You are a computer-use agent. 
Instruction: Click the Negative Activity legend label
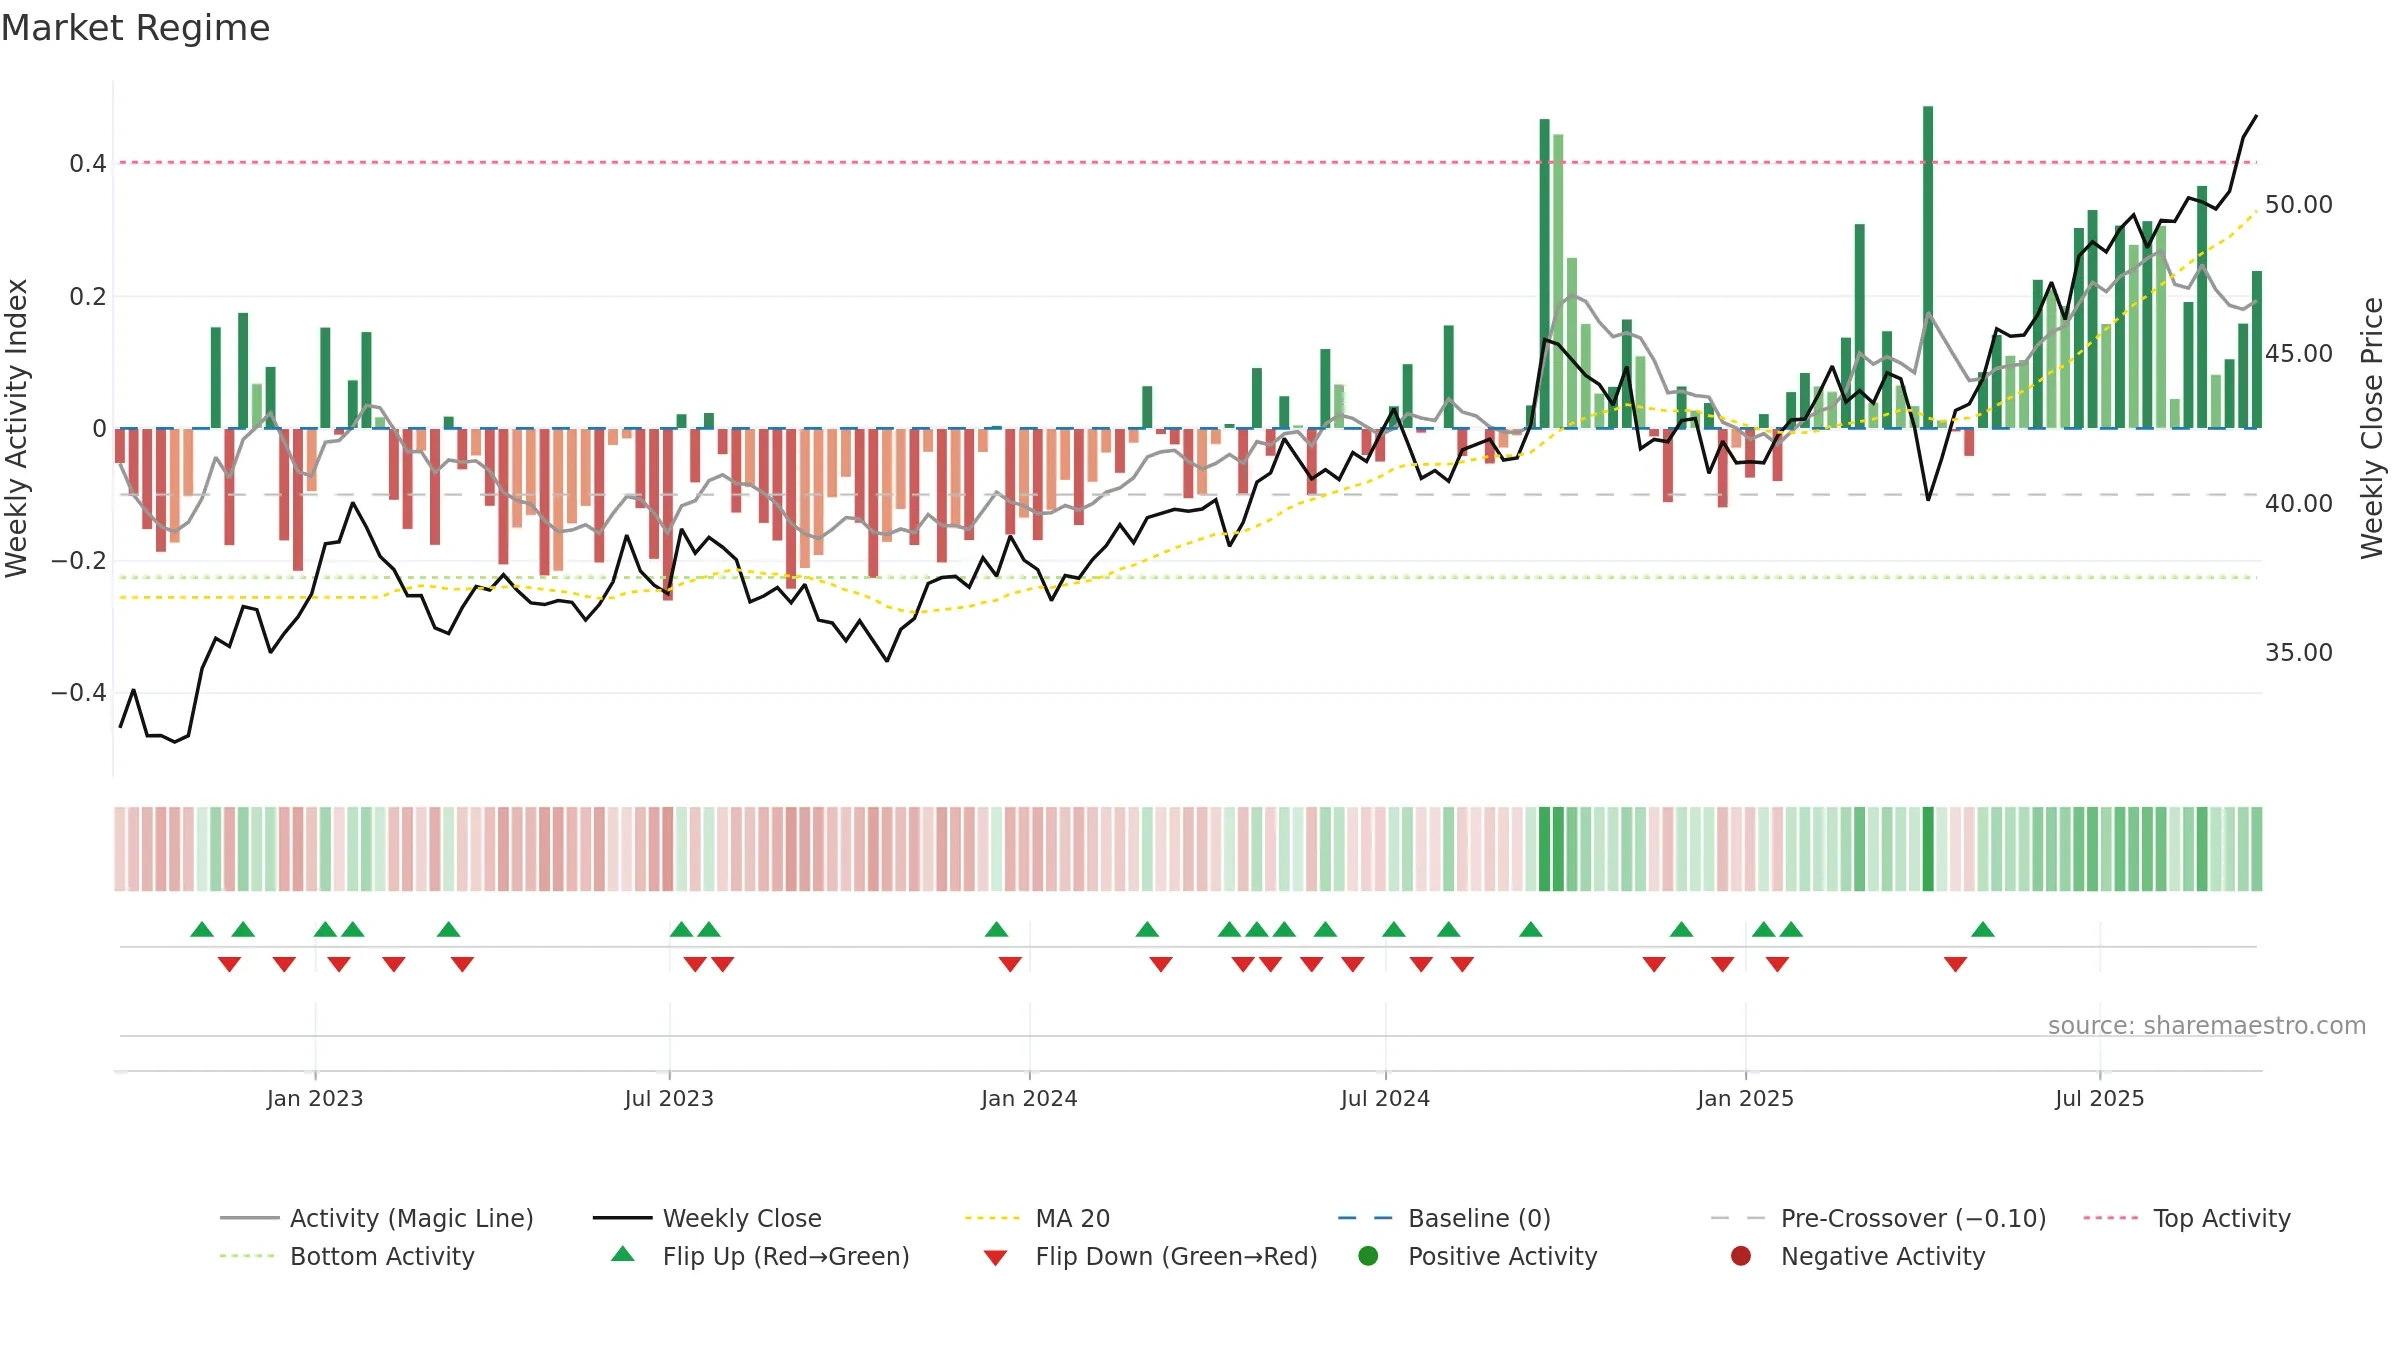pos(1883,1256)
